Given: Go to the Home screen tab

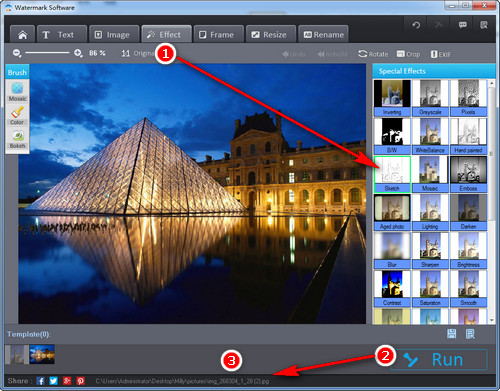Looking at the screenshot, I should [22, 34].
